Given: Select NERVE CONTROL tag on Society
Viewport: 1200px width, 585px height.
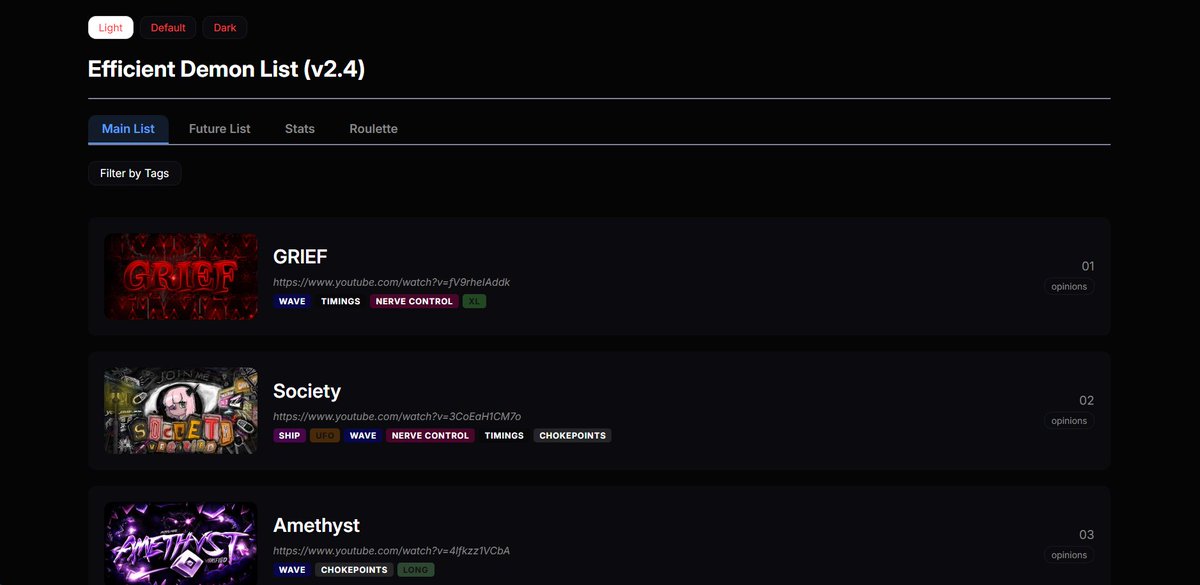Looking at the screenshot, I should (430, 436).
